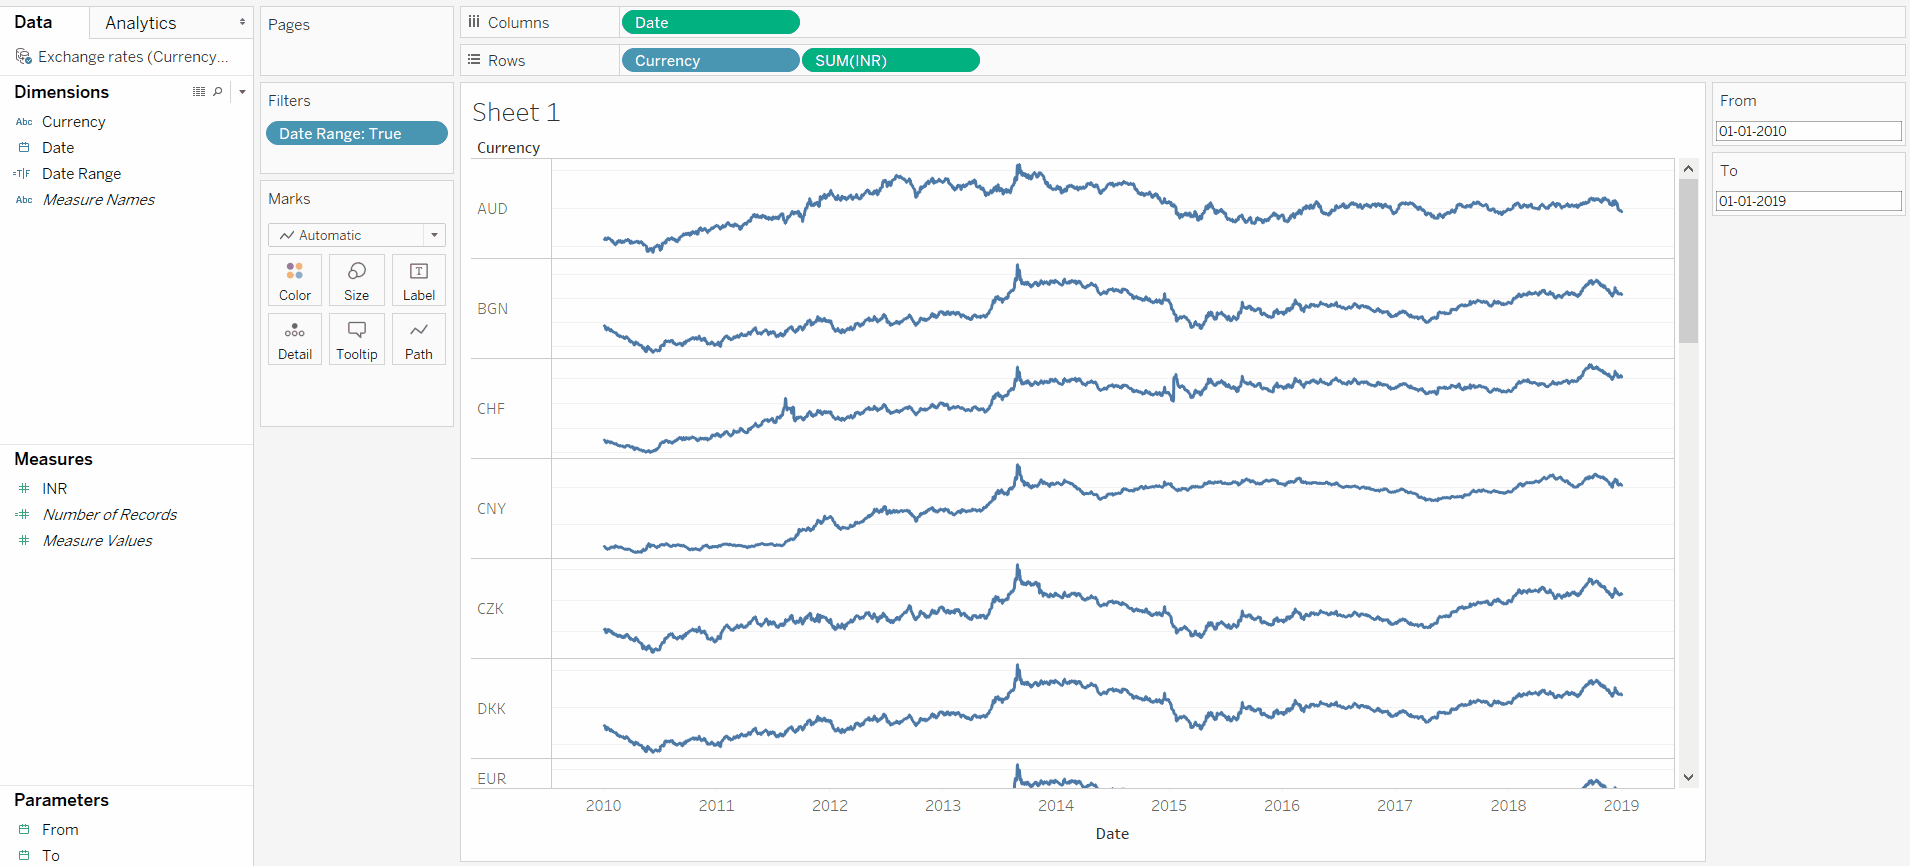Click the 2012 axis tick label

(x=830, y=806)
